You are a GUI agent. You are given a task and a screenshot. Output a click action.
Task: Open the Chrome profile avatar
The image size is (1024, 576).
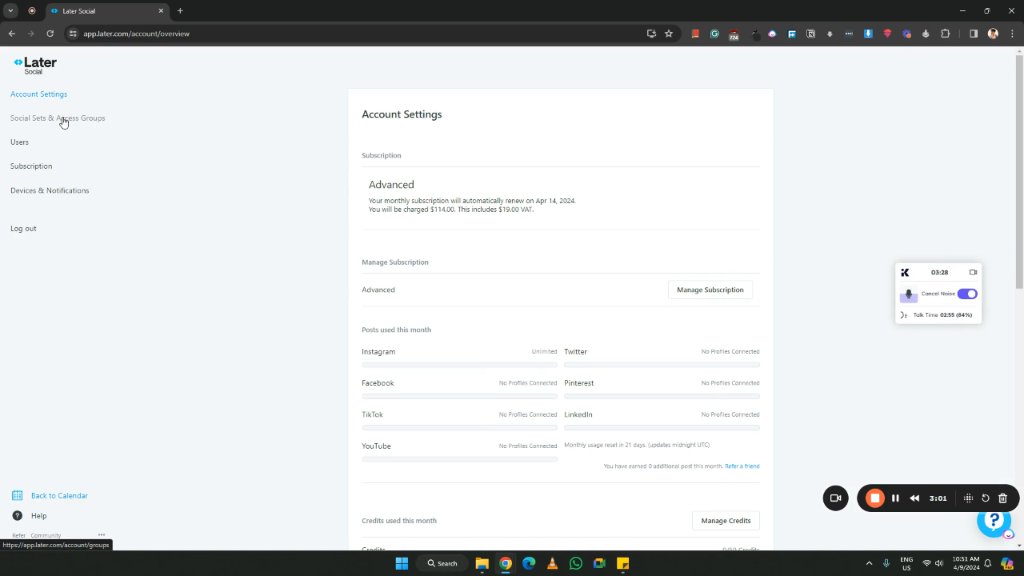pos(993,34)
